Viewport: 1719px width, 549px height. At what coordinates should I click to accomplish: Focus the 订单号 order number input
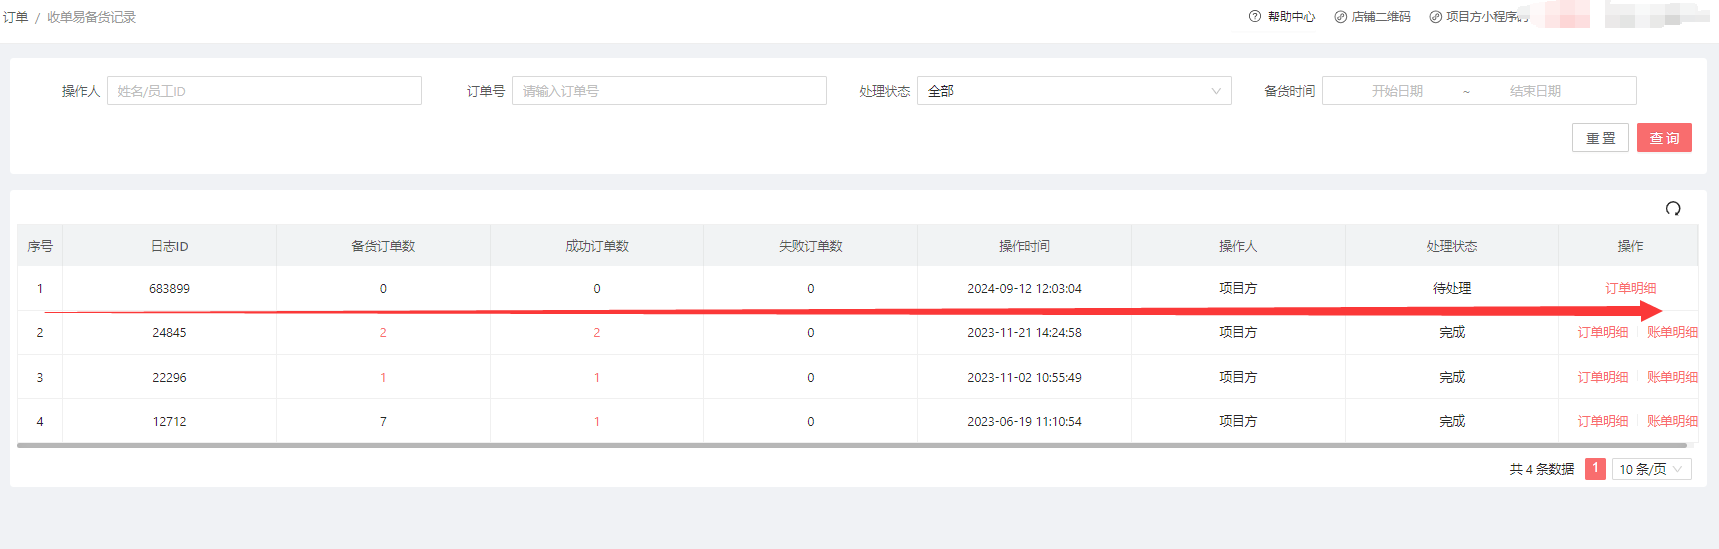click(668, 91)
